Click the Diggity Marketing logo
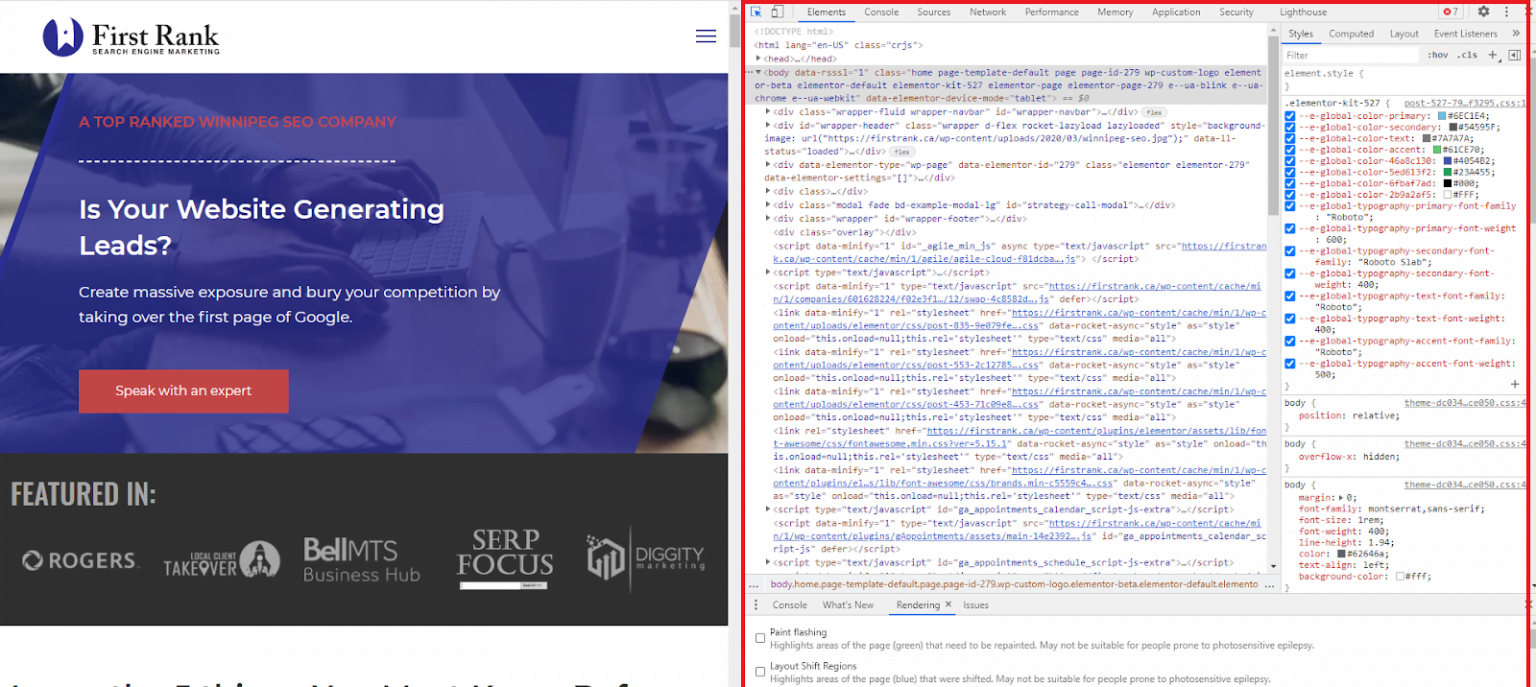 pos(645,557)
